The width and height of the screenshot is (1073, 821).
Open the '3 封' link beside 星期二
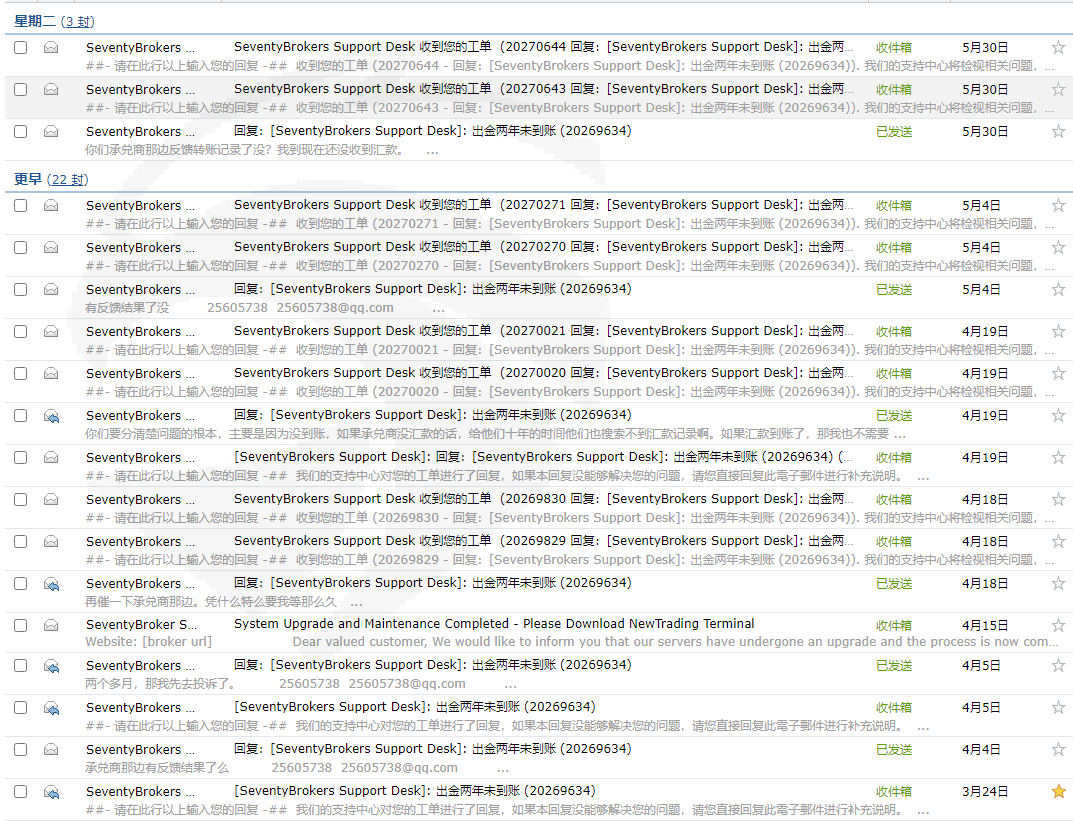coord(77,22)
